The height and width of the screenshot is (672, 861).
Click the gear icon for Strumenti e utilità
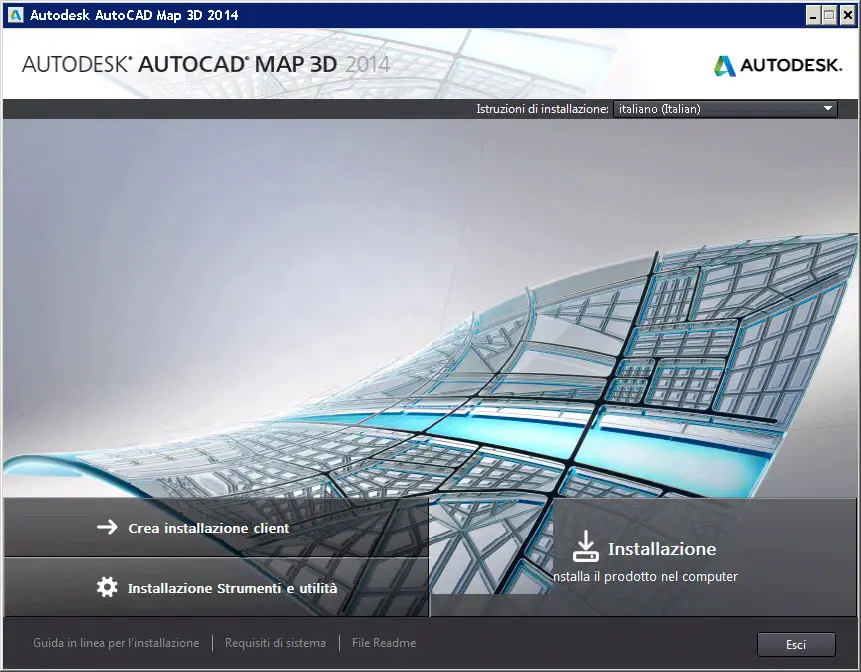[x=107, y=587]
